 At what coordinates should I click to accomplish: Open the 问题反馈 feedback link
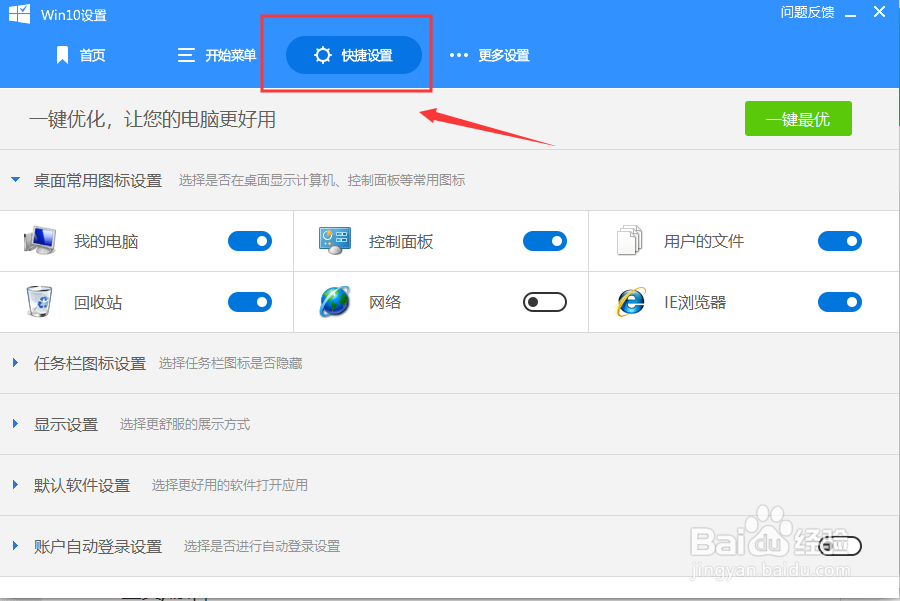(x=806, y=14)
